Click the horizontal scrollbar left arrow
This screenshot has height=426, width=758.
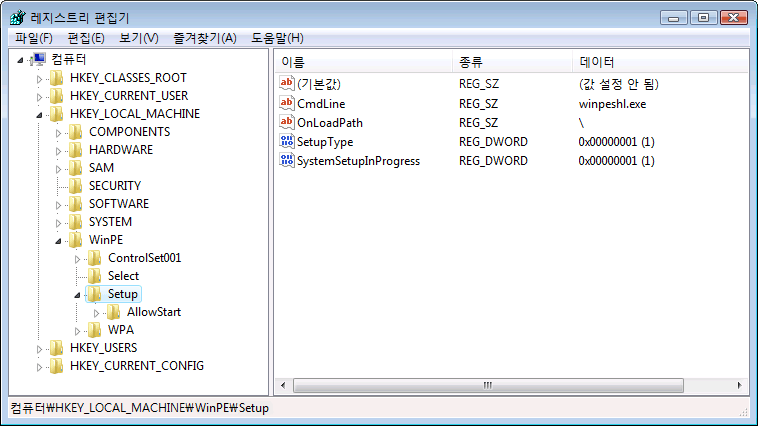coord(283,385)
